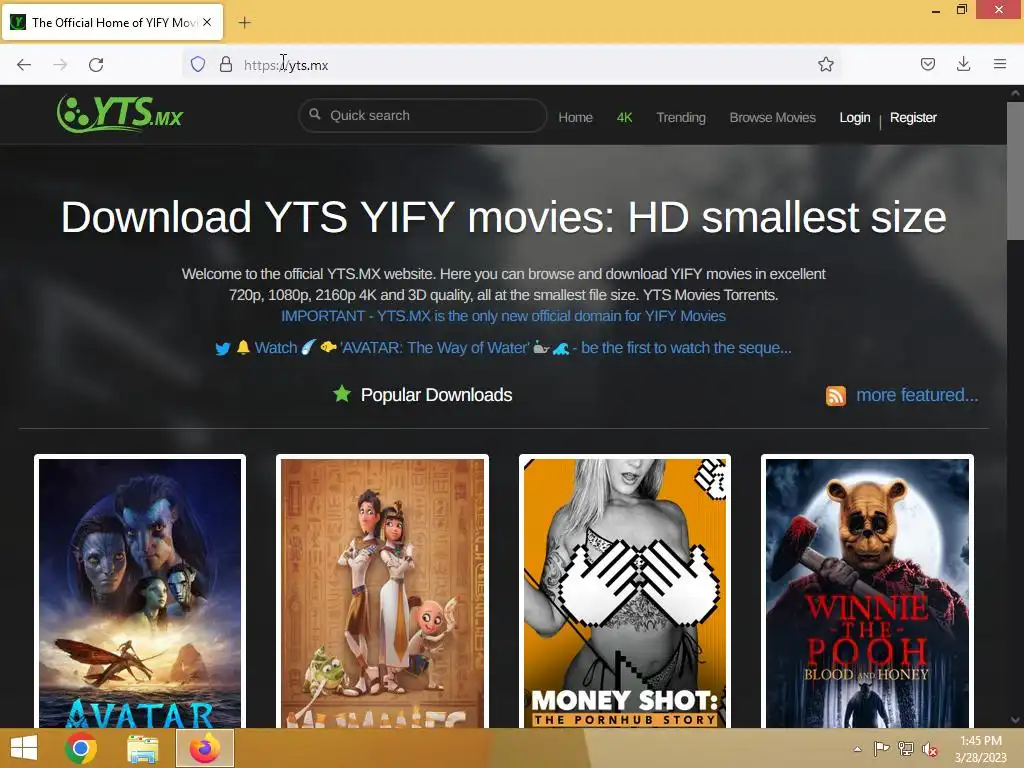Select the Official Home of YIFY tab
This screenshot has width=1024, height=768.
112,22
